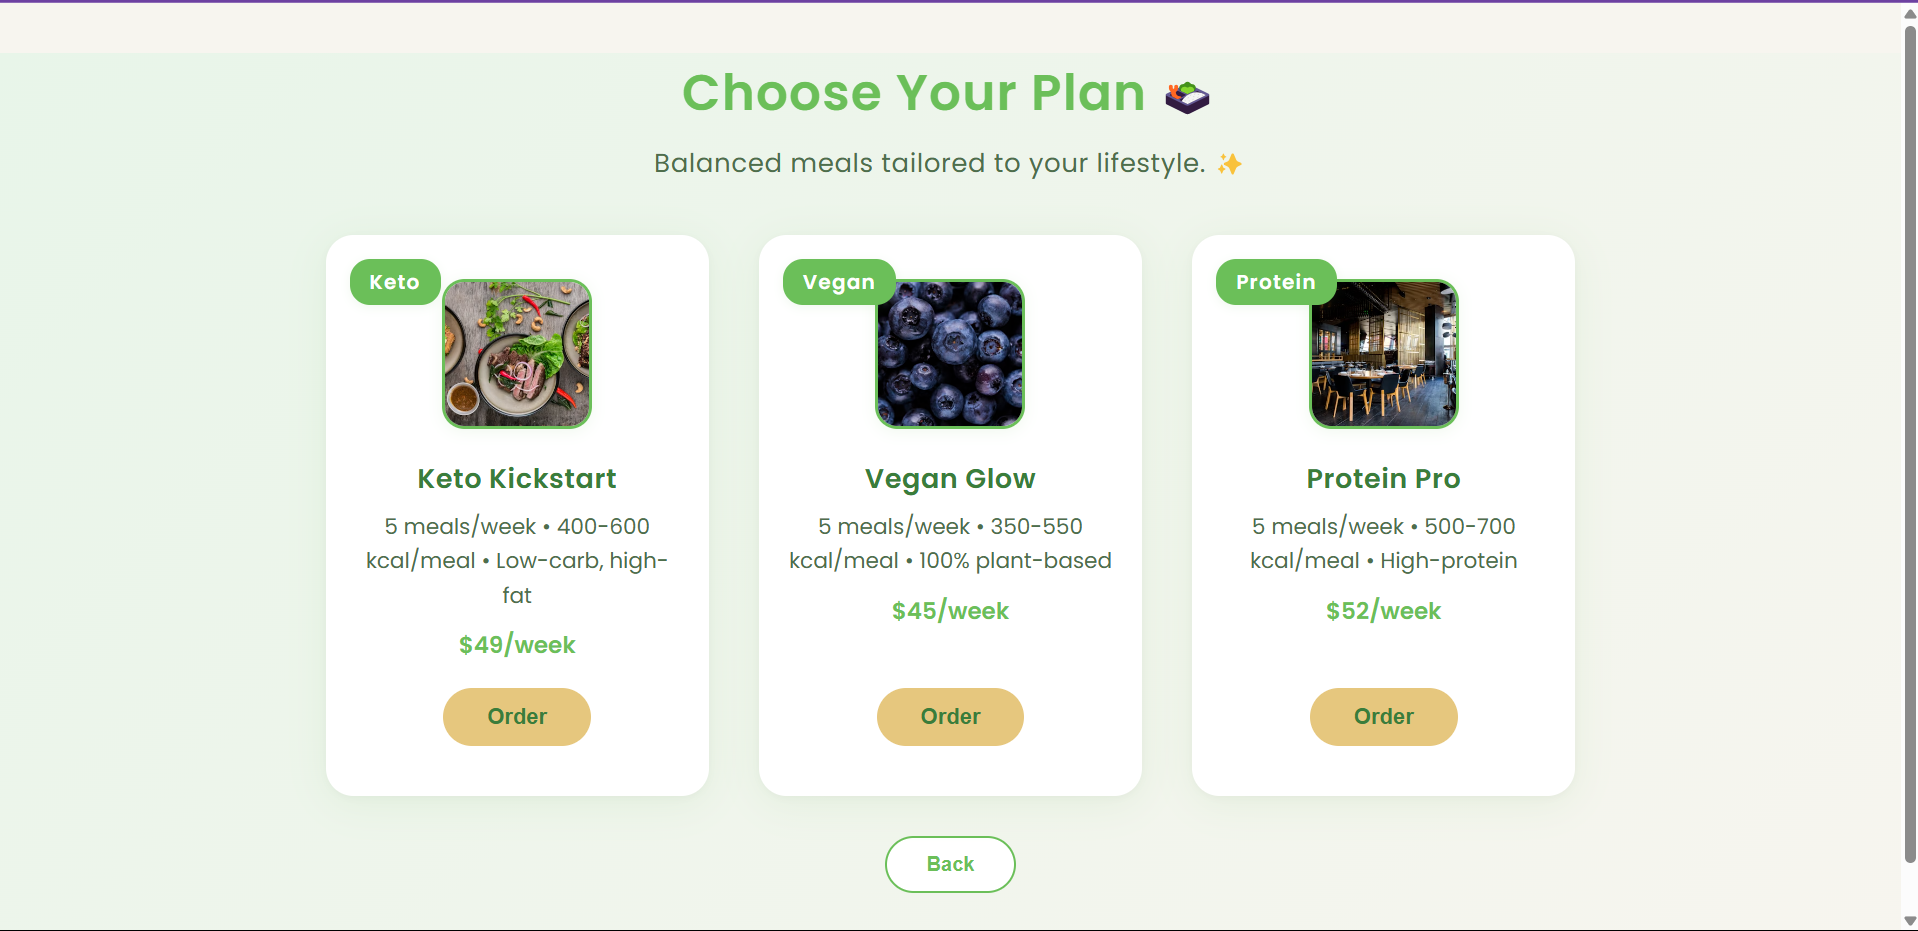Image resolution: width=1918 pixels, height=931 pixels.
Task: Select the Vegan badge on the middle card
Action: click(x=838, y=281)
